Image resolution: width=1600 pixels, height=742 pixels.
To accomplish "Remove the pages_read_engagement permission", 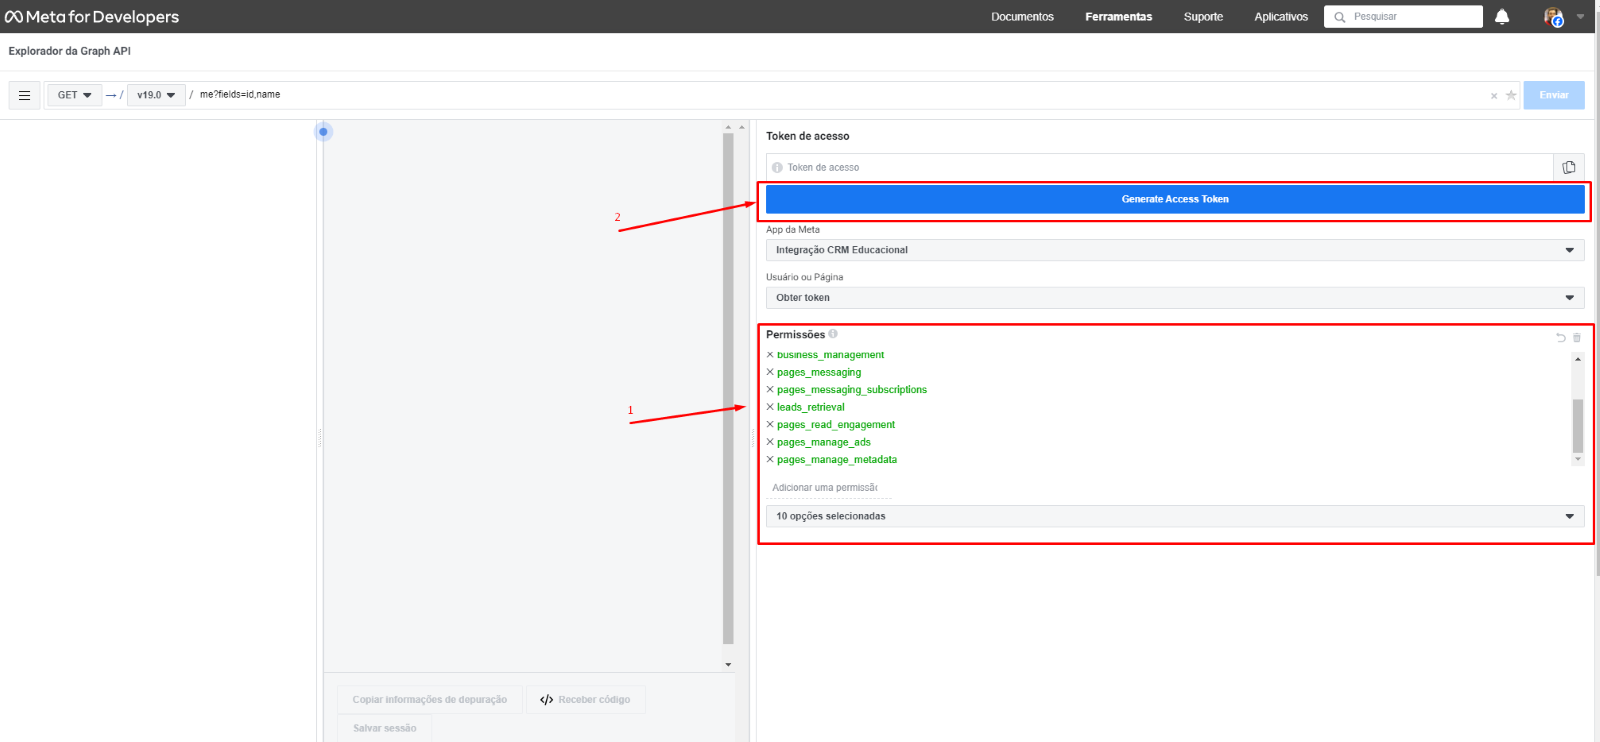I will (x=770, y=425).
